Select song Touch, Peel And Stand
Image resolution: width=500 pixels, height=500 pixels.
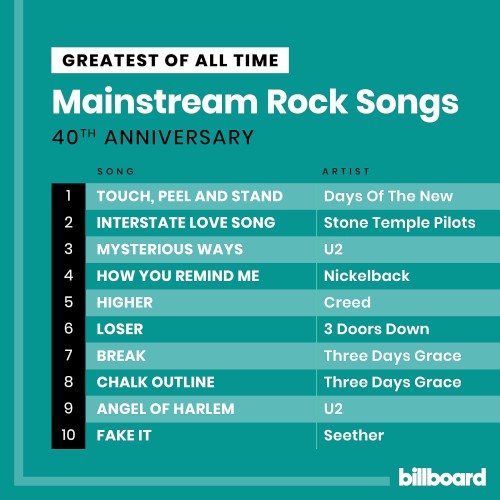(190, 196)
